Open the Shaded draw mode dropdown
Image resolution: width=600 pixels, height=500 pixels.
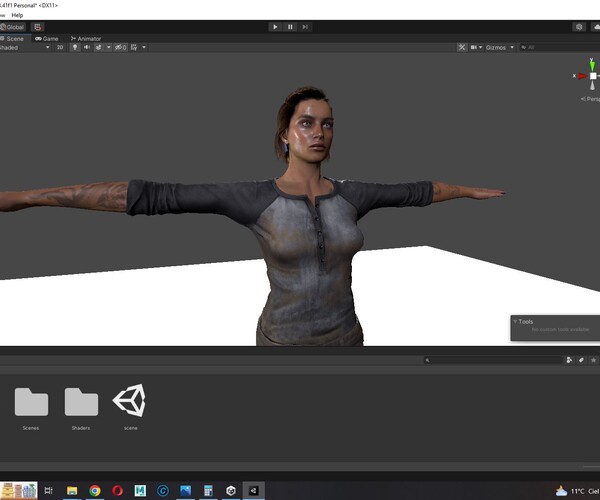click(25, 47)
